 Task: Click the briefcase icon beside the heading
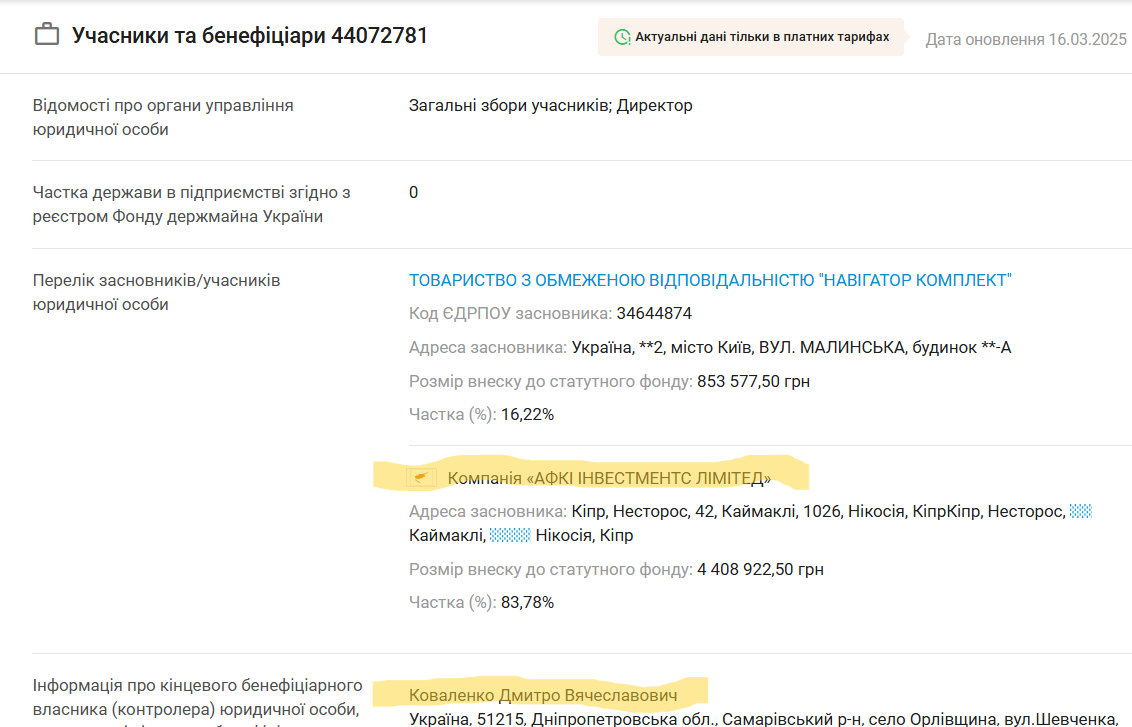pos(47,36)
